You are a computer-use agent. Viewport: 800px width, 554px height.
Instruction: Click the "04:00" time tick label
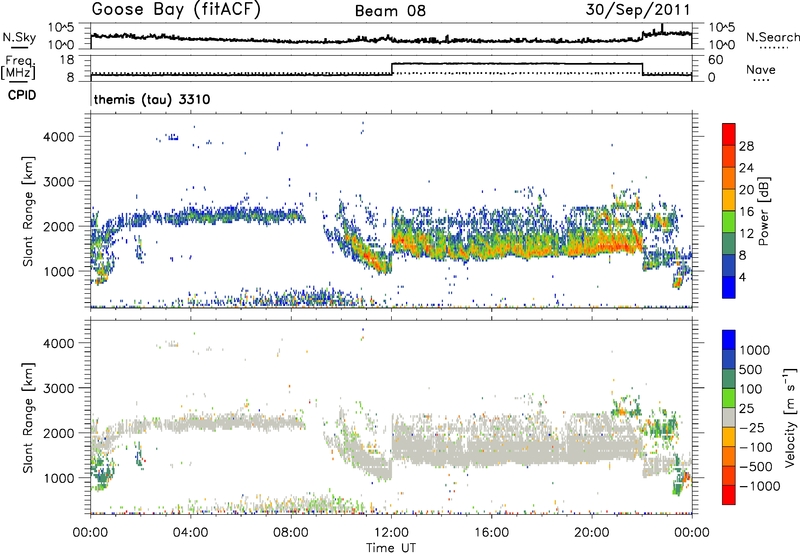[190, 533]
